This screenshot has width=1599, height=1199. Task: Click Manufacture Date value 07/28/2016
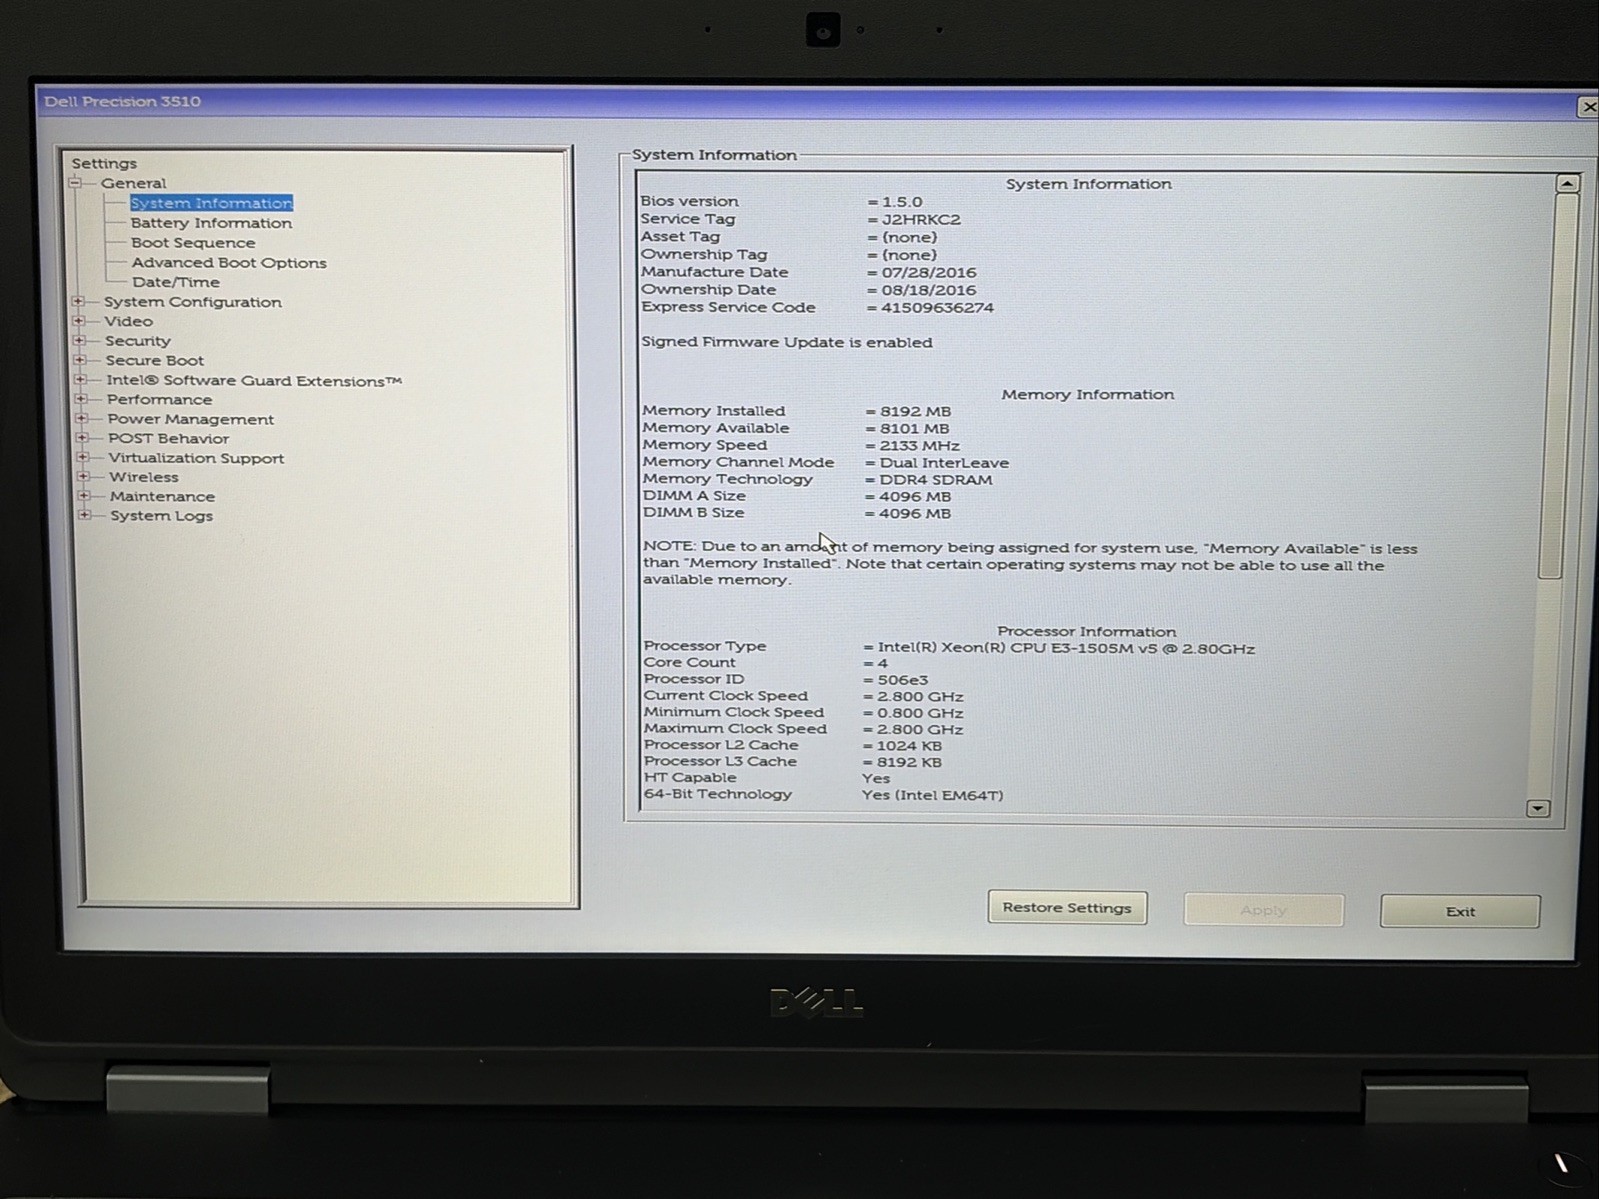(x=929, y=272)
